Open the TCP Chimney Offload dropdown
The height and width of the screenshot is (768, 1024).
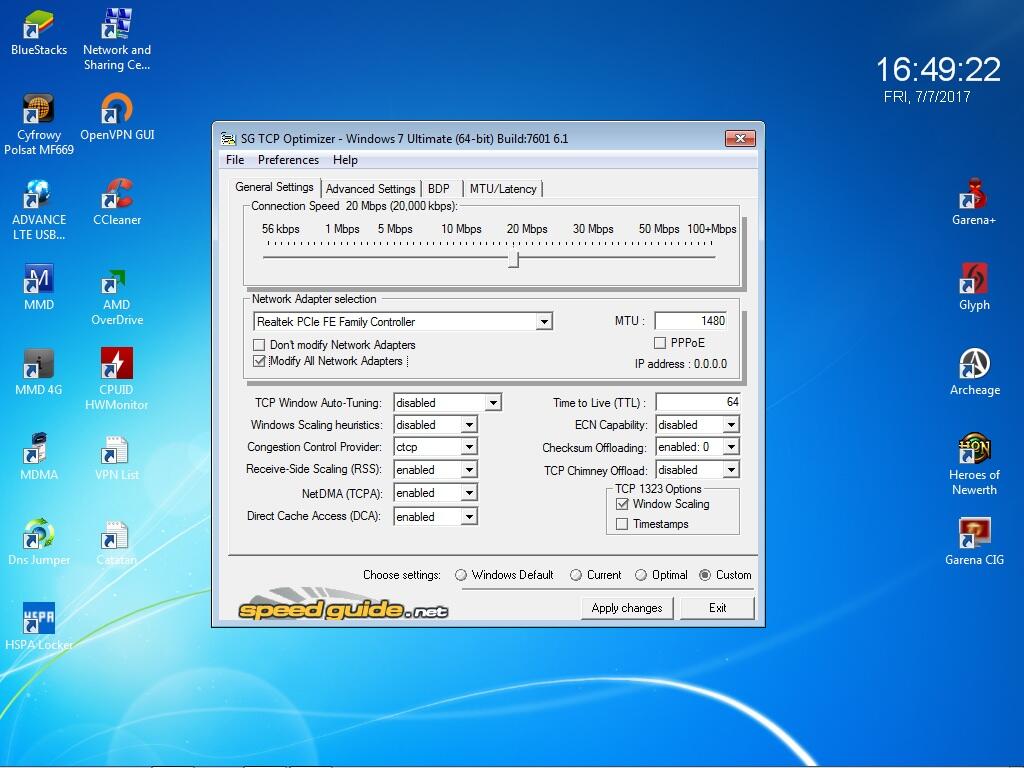730,470
